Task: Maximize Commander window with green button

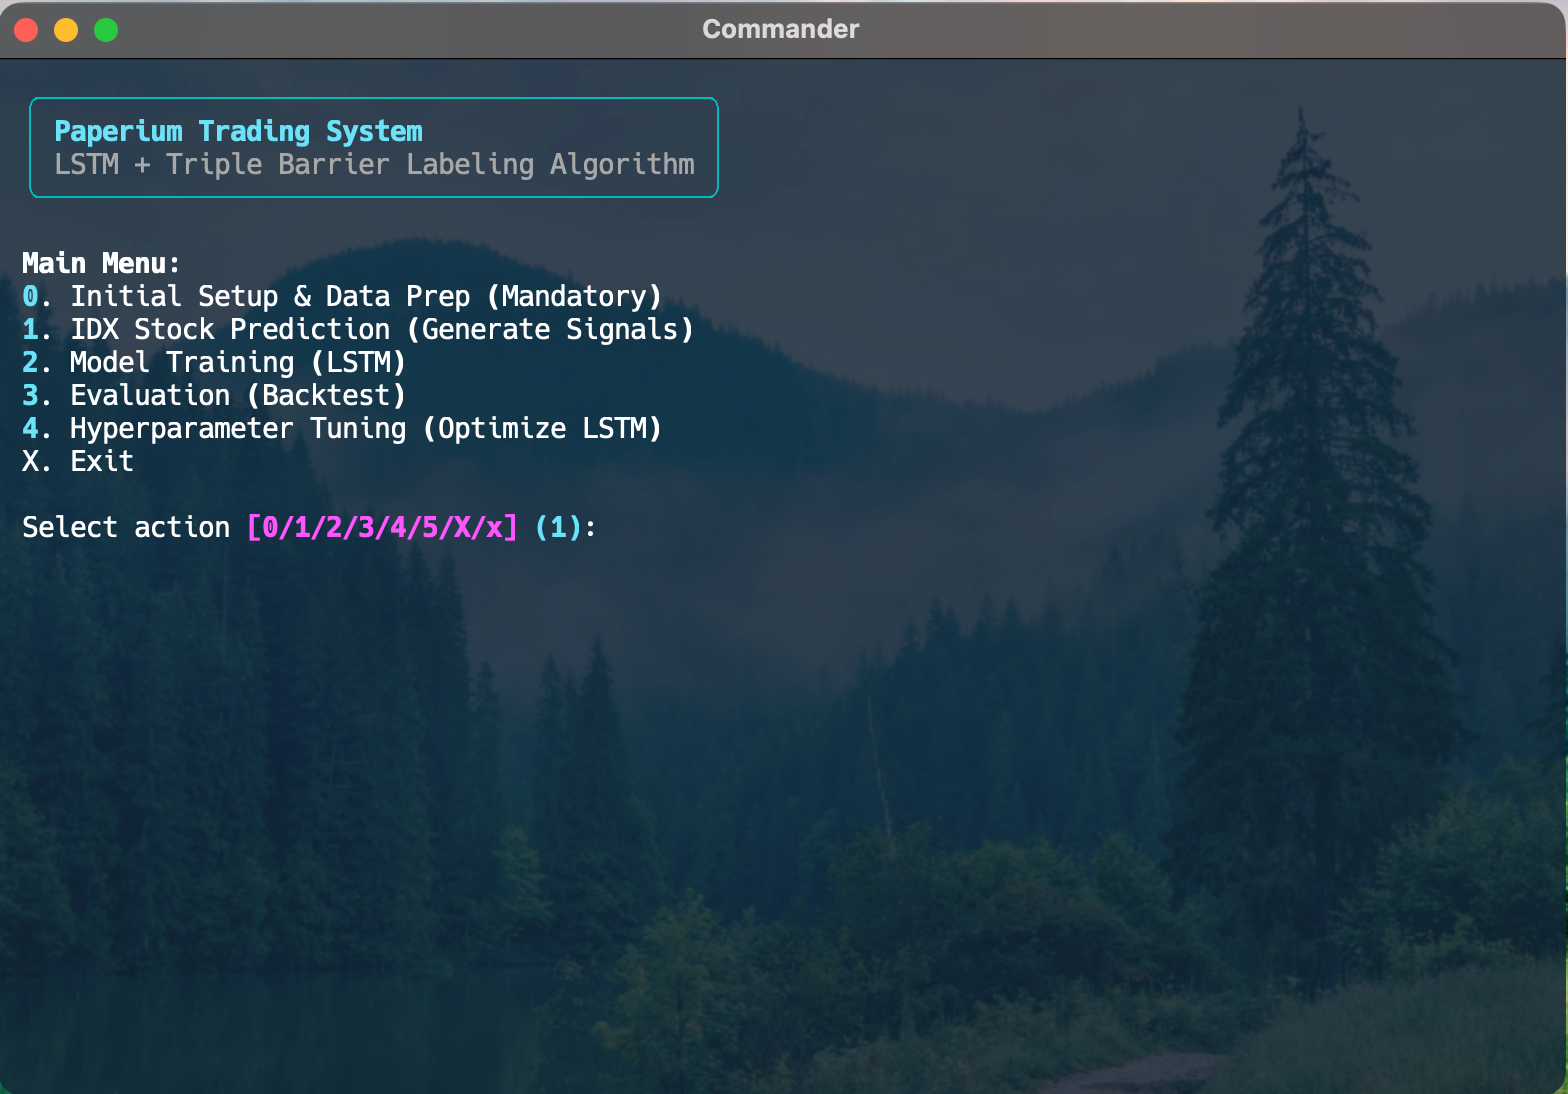Action: click(106, 30)
